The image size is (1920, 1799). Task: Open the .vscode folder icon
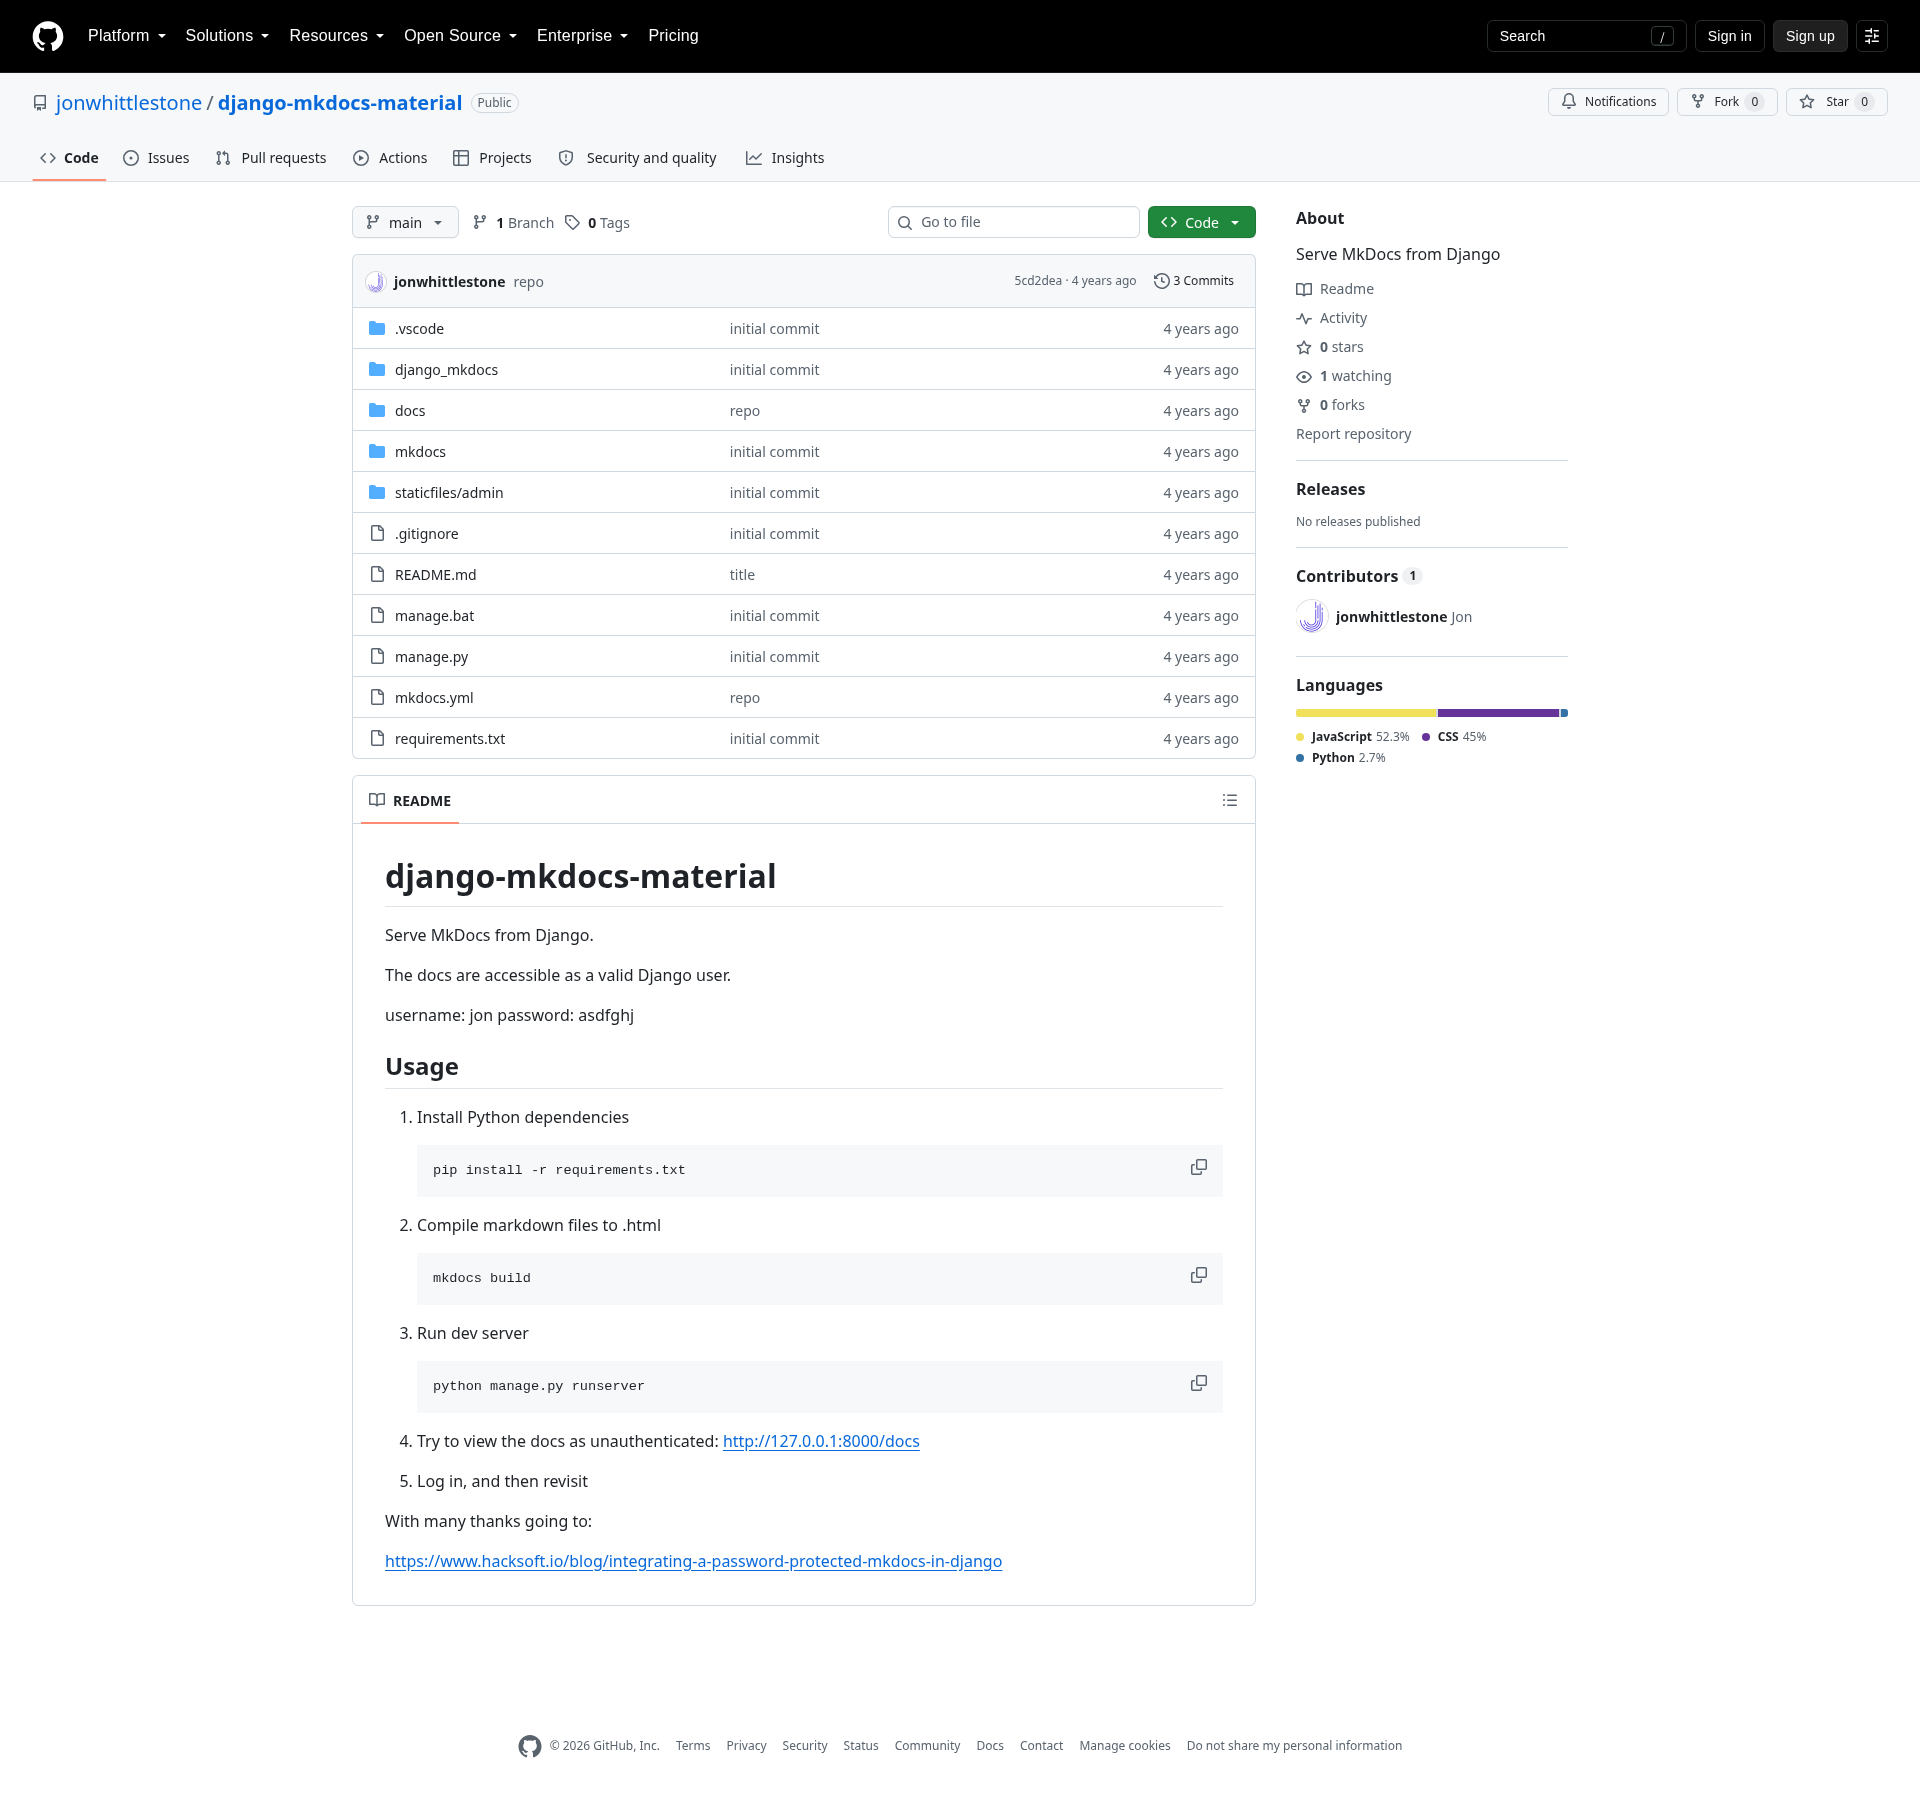point(377,328)
